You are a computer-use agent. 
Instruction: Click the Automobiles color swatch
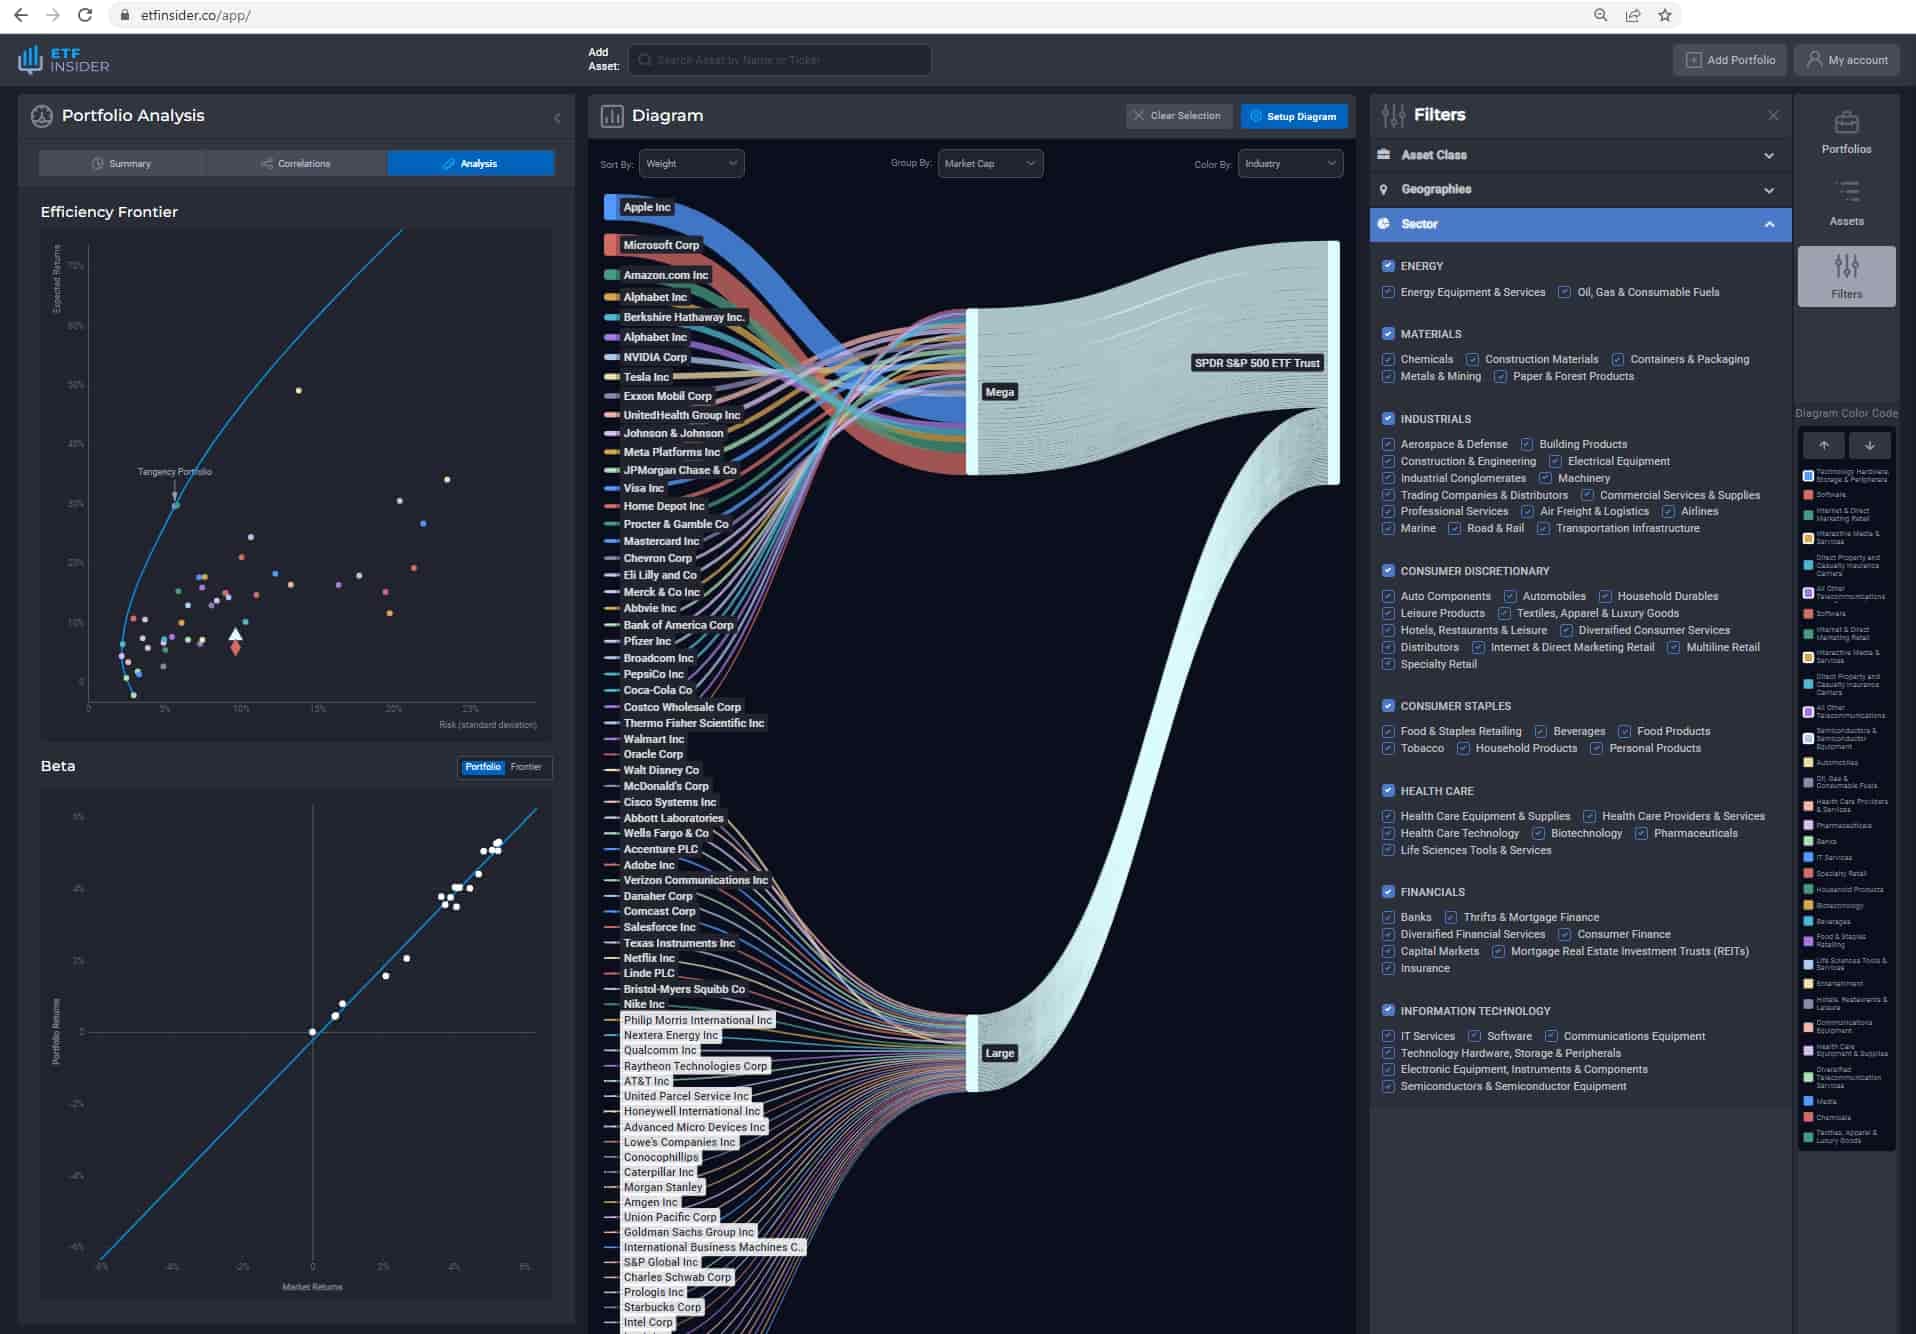pyautogui.click(x=1808, y=763)
